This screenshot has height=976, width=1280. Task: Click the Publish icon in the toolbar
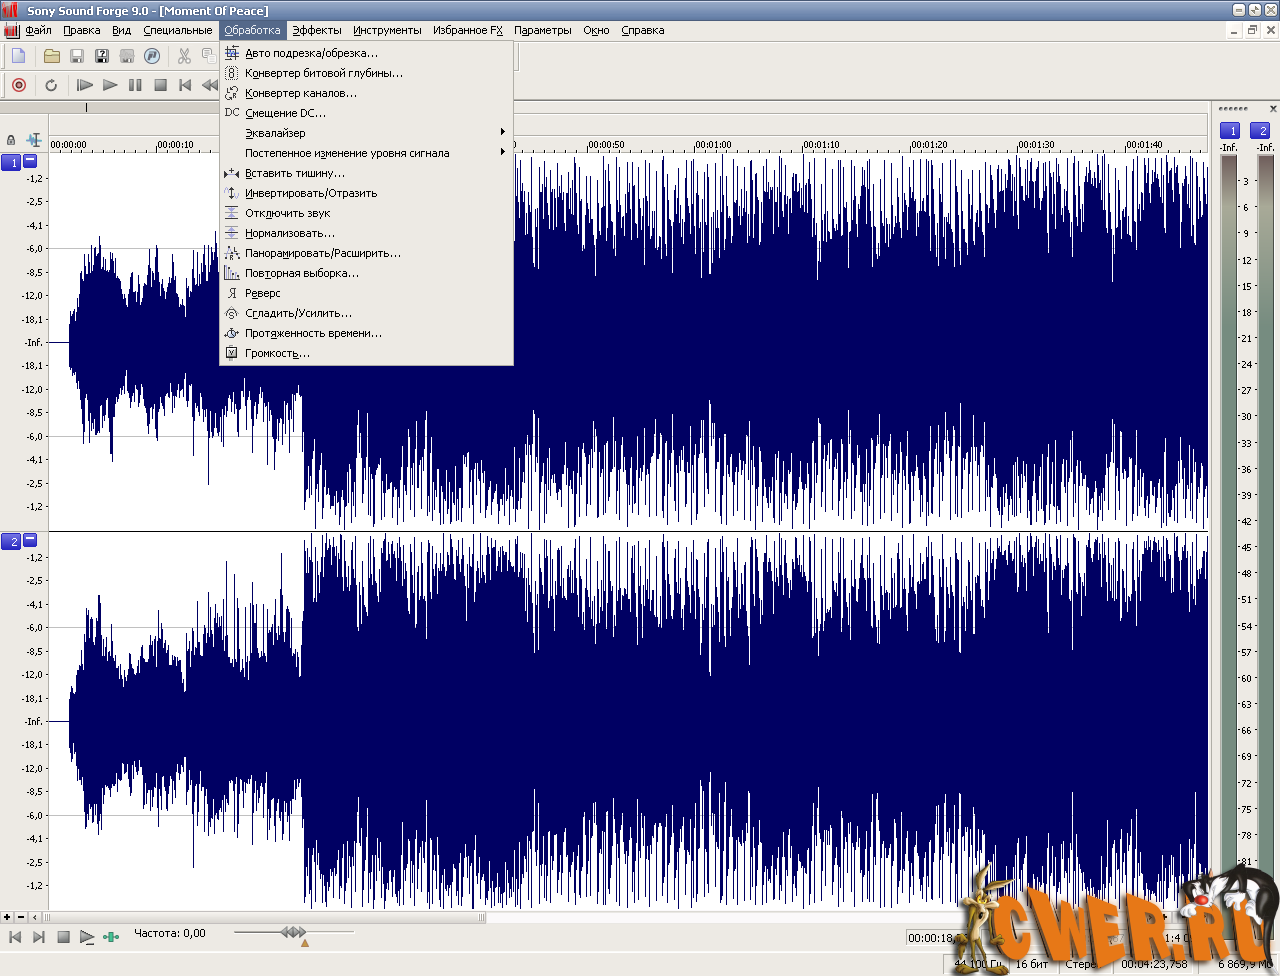152,56
